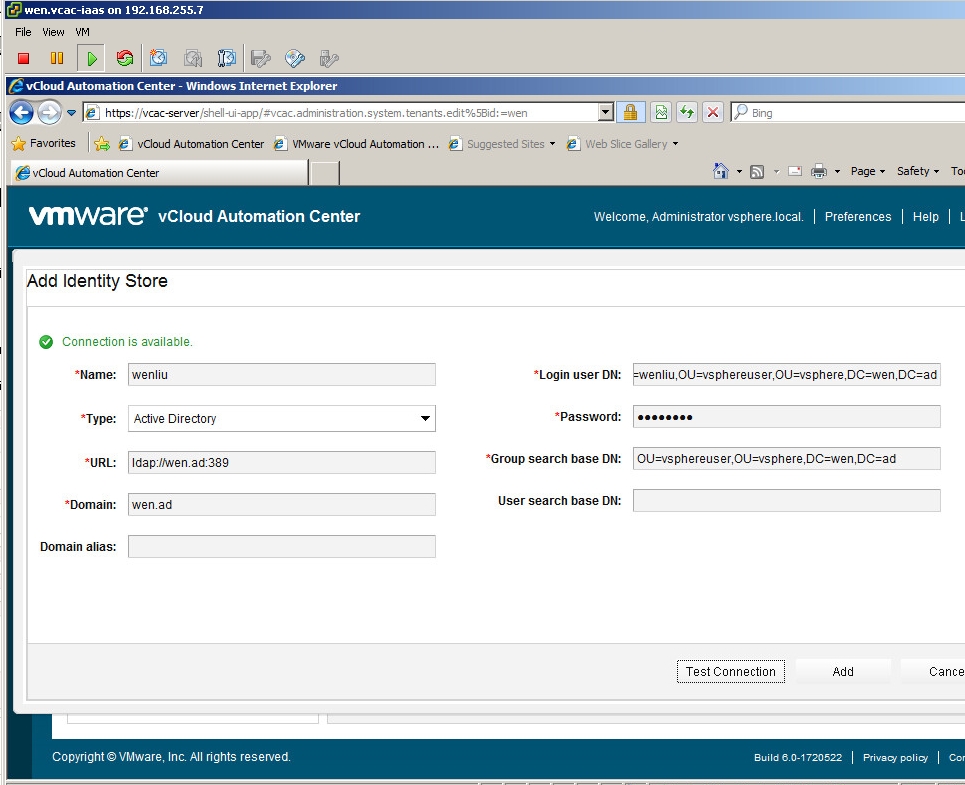
Task: Click the Name field containing wenliu
Action: [x=282, y=375]
